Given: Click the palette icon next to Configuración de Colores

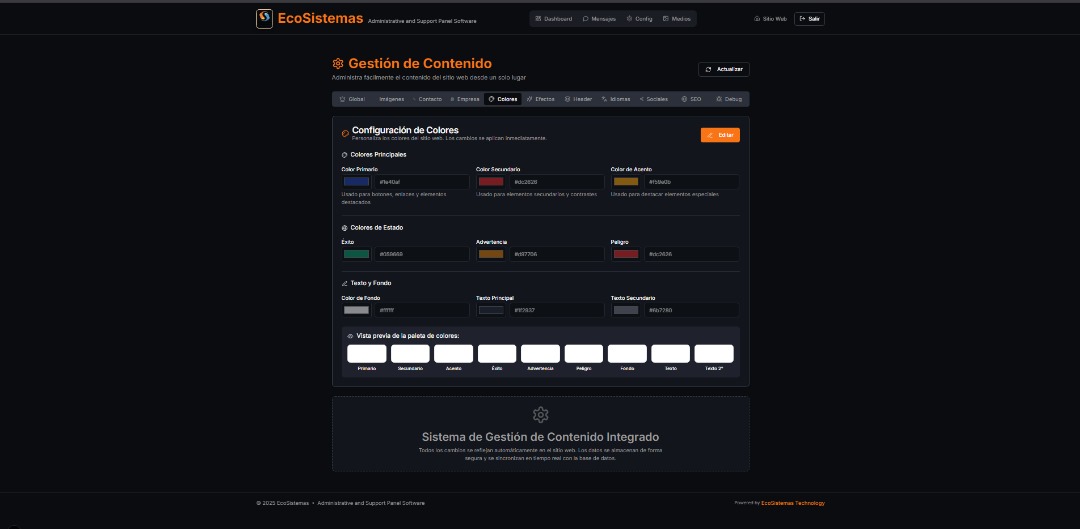Looking at the screenshot, I should point(345,134).
